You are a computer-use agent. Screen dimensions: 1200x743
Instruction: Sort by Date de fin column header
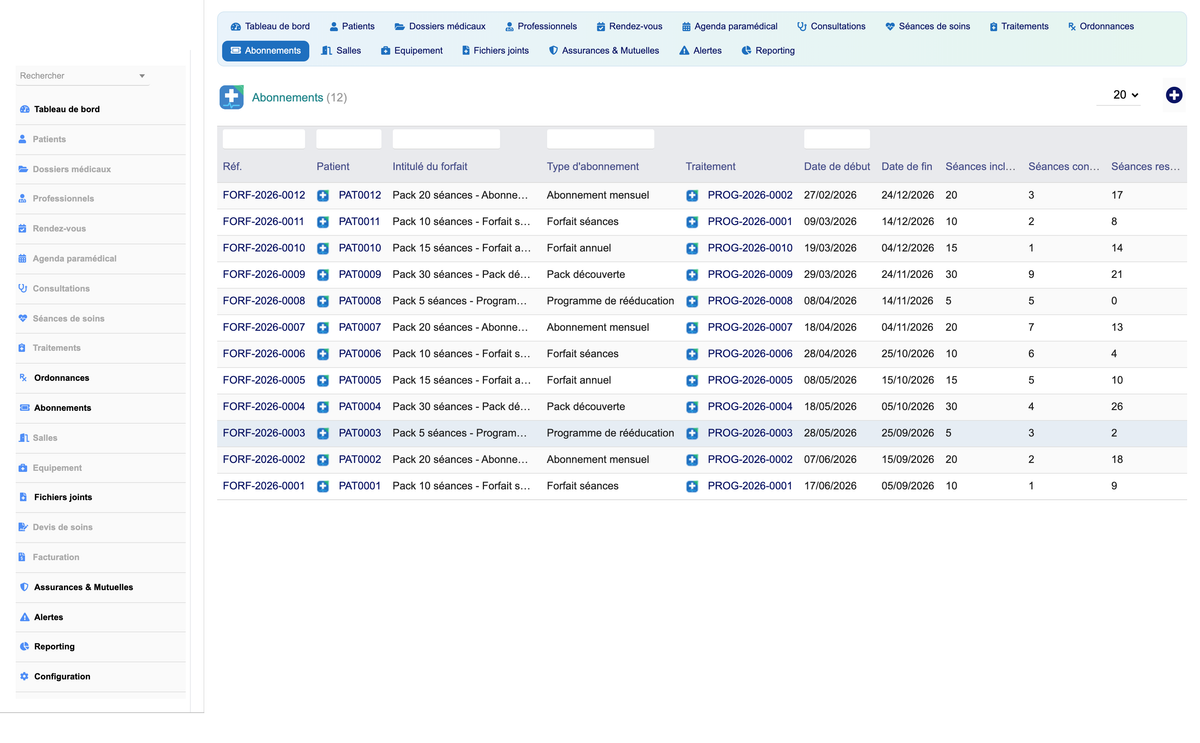[x=907, y=167]
